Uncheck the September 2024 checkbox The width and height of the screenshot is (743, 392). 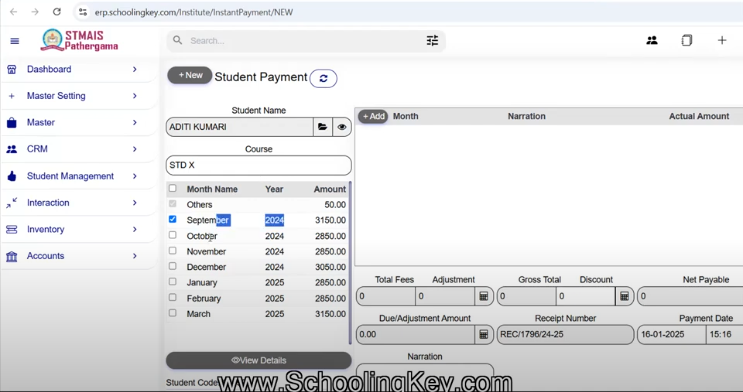[x=172, y=219]
